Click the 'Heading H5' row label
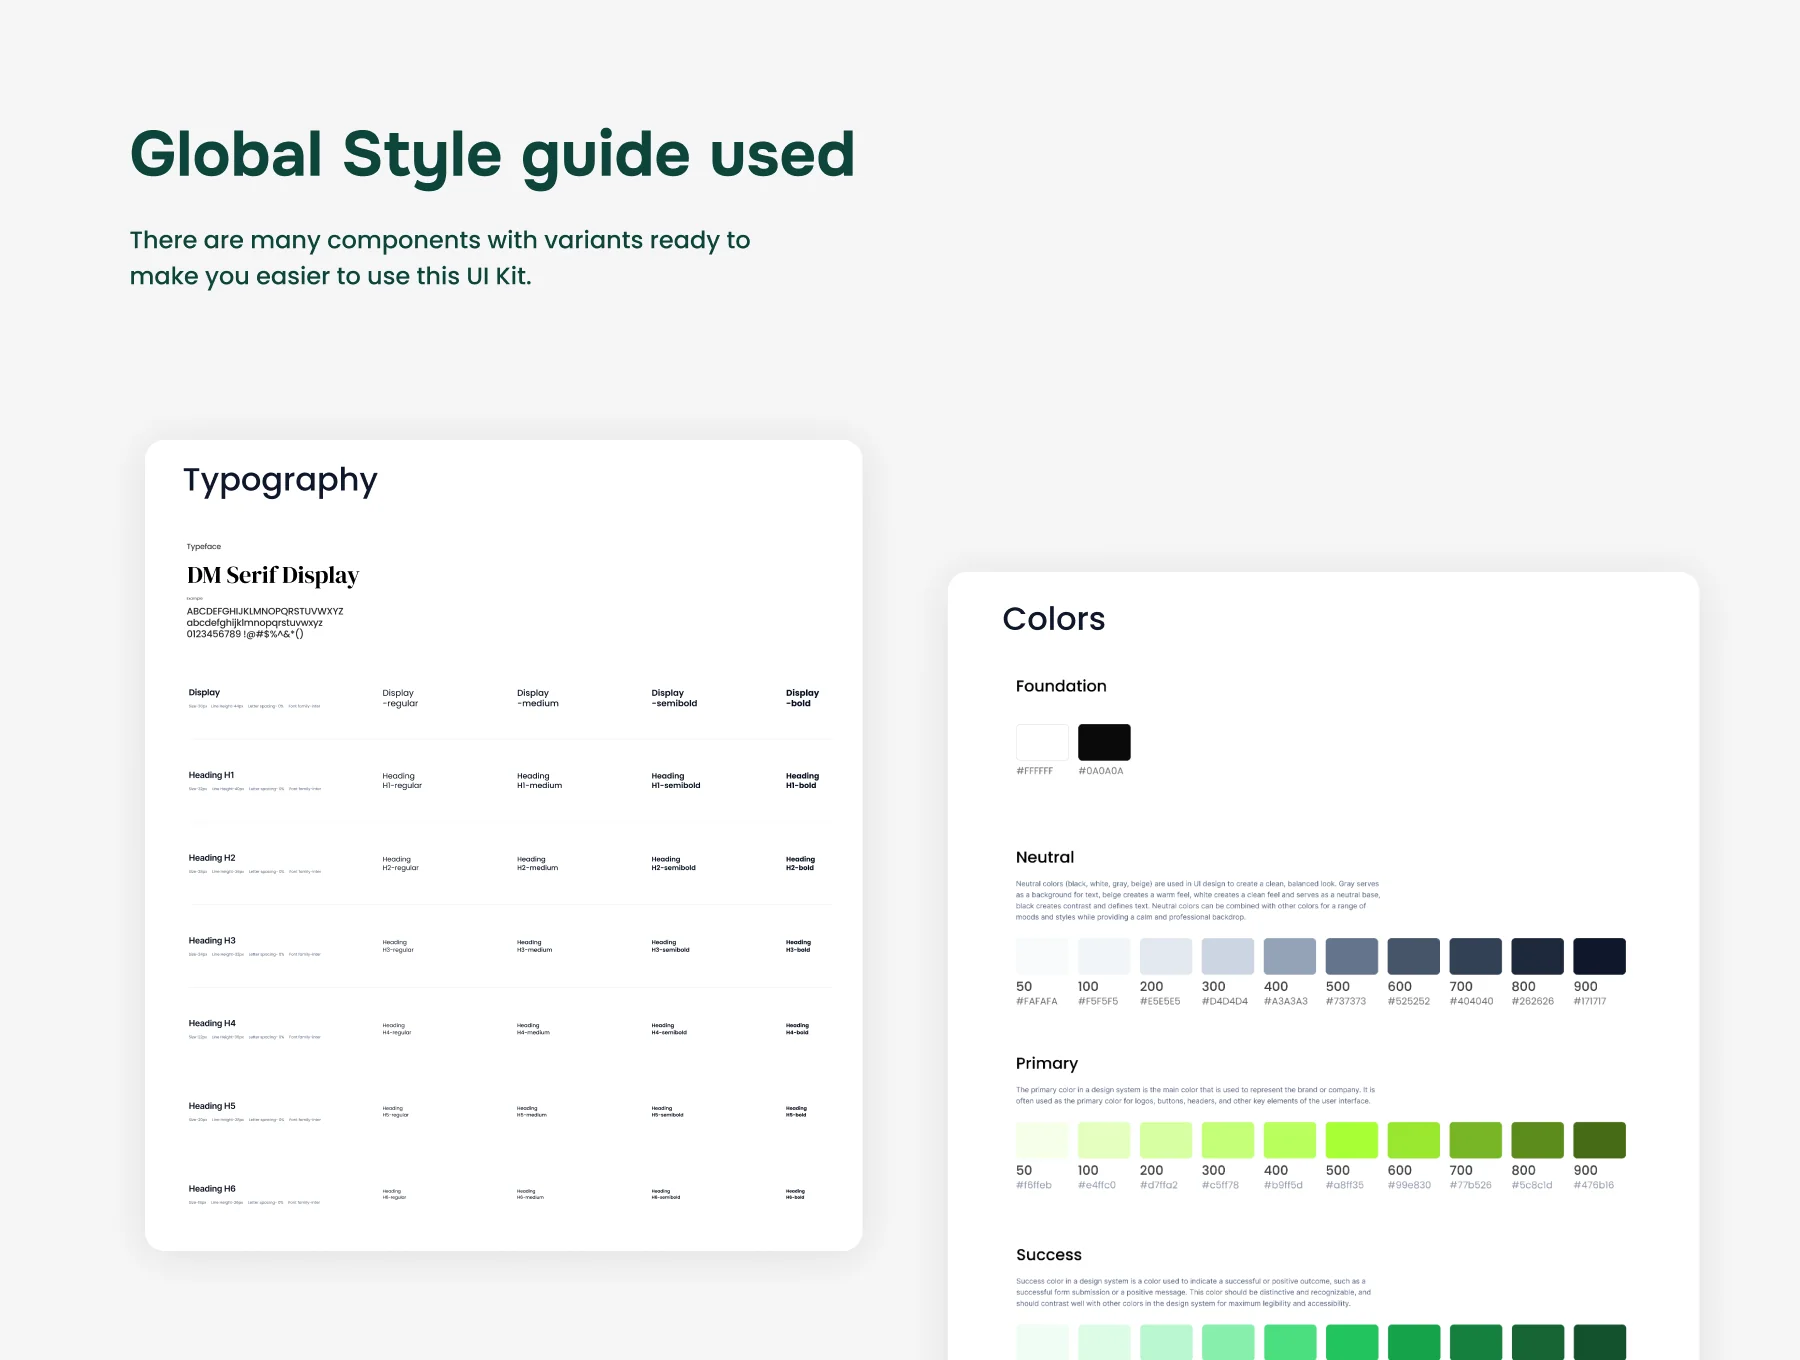Viewport: 1800px width, 1360px height. point(212,1106)
